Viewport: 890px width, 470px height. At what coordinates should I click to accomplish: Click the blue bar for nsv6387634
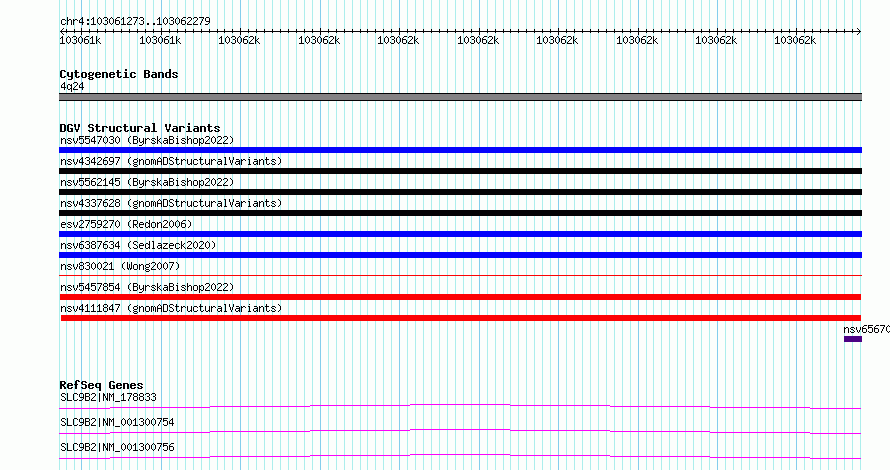pyautogui.click(x=460, y=255)
